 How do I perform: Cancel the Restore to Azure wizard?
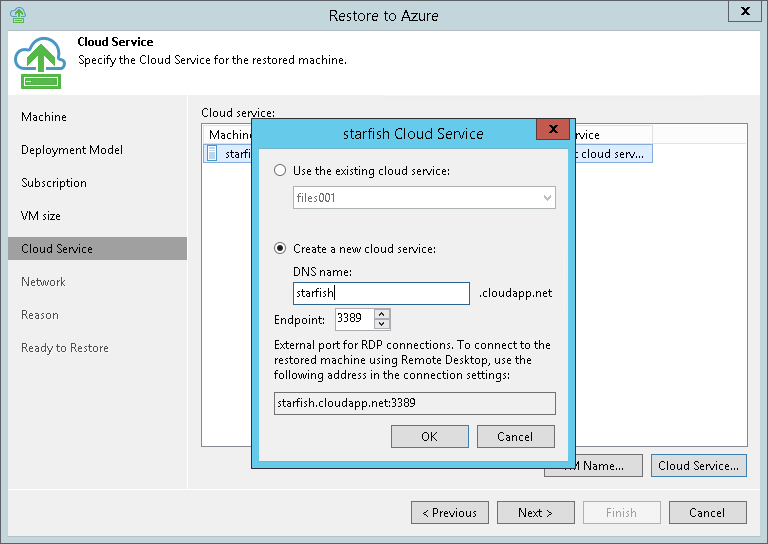point(708,512)
